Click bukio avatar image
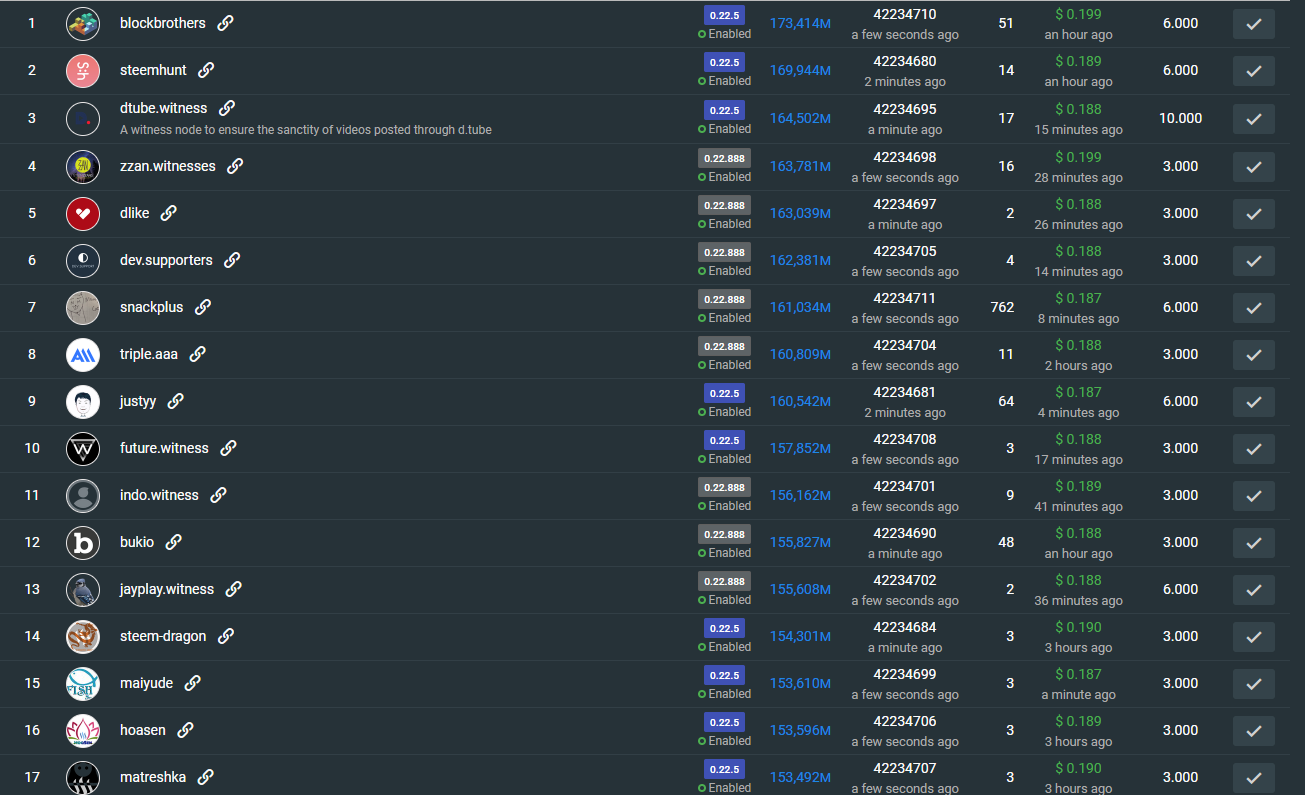 click(83, 543)
